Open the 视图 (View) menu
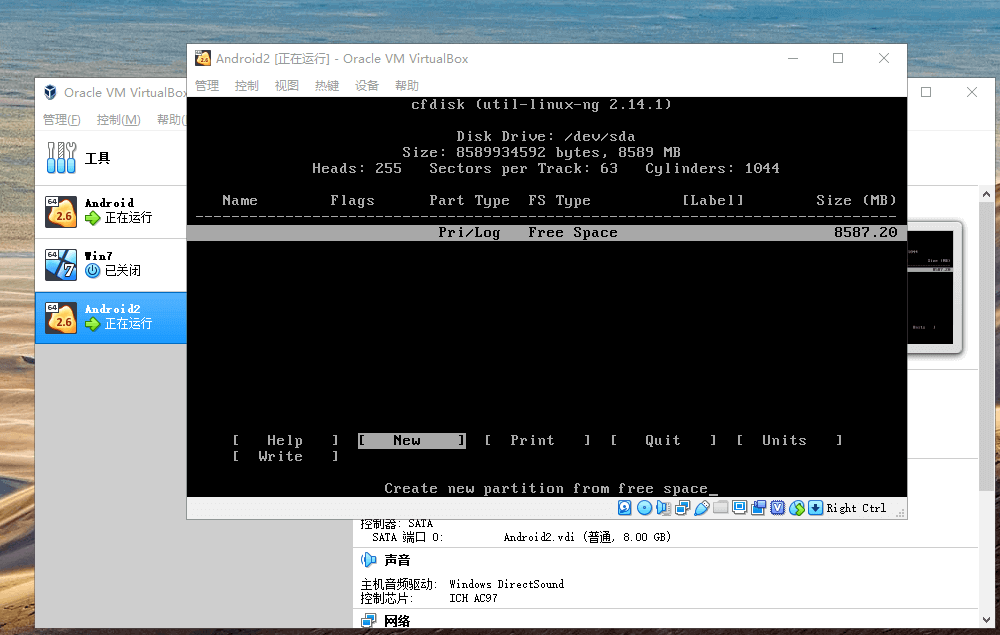 pos(287,86)
